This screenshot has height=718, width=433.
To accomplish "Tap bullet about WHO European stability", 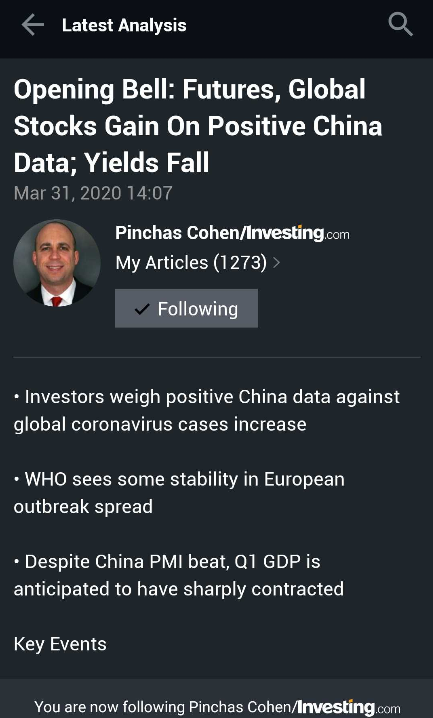I will pos(179,493).
